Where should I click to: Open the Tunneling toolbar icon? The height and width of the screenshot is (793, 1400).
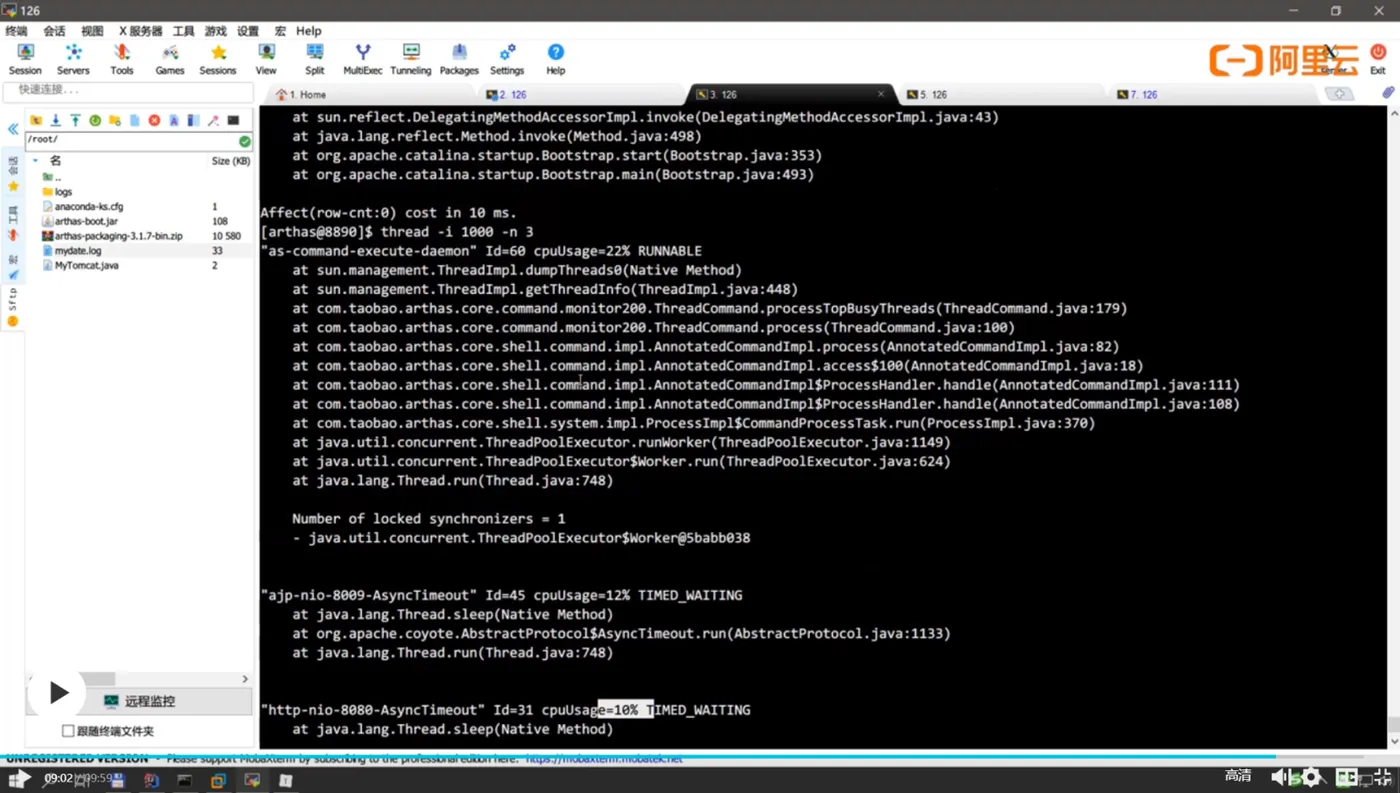click(411, 59)
